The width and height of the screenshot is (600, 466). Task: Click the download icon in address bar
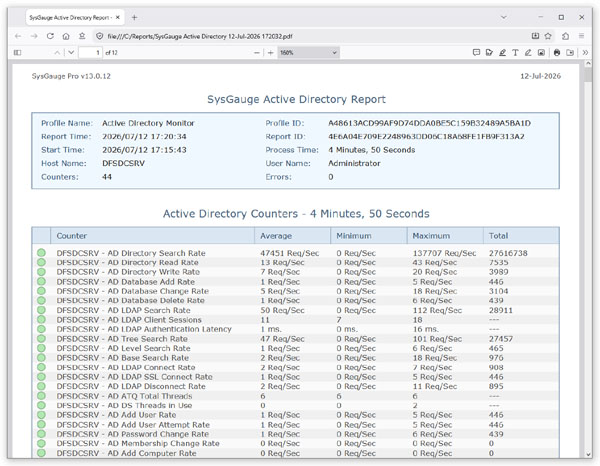(x=535, y=36)
